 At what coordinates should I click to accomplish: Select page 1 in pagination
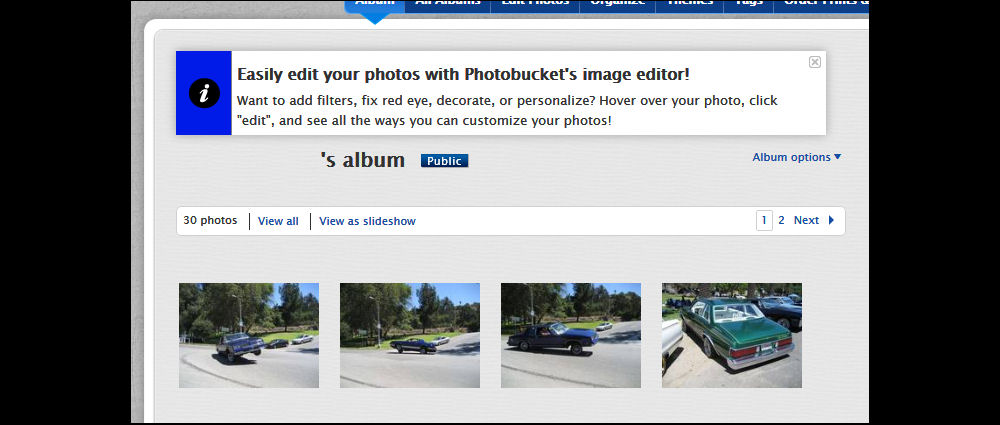tap(764, 220)
